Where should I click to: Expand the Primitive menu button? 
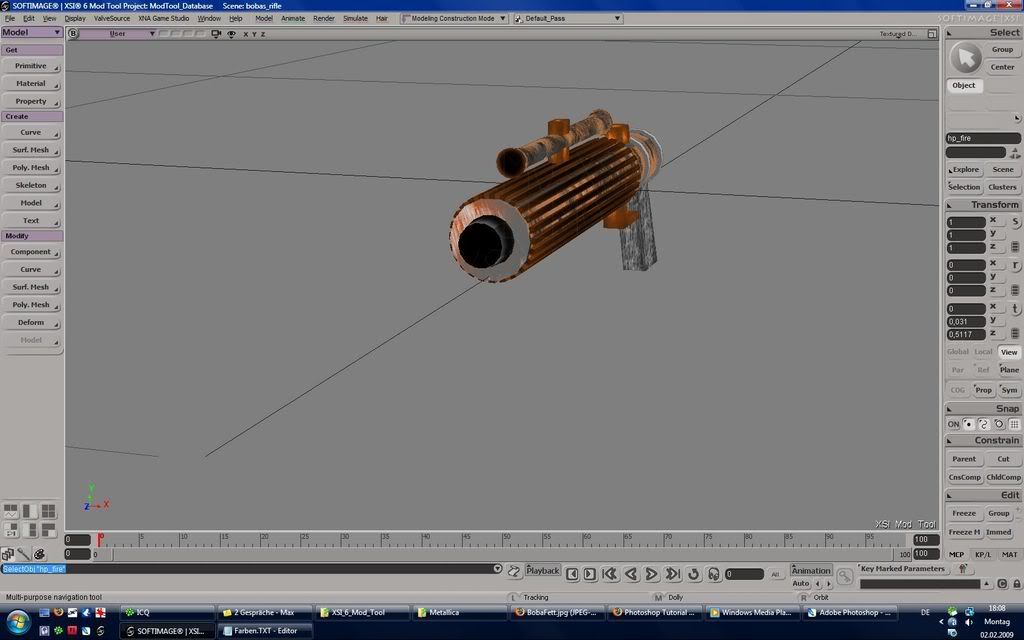pyautogui.click(x=31, y=66)
